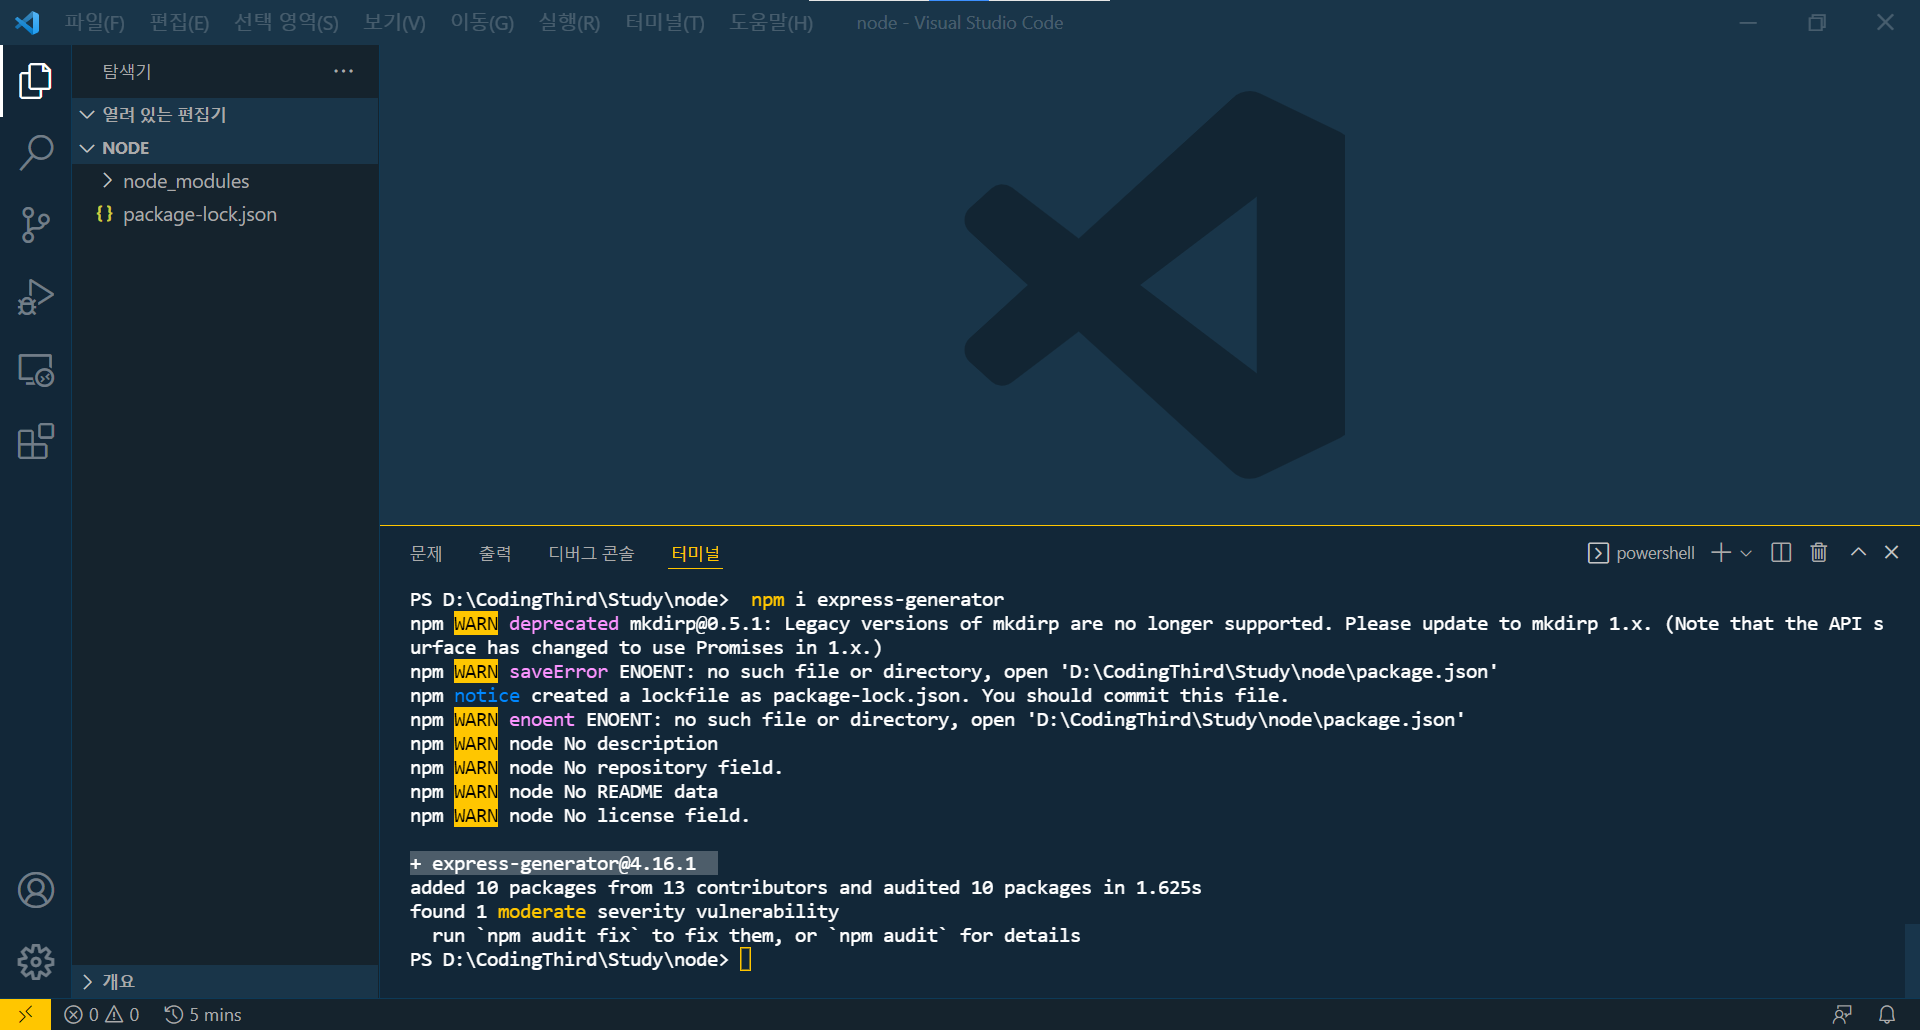The width and height of the screenshot is (1920, 1030).
Task: Click the 'moderate' severity text in terminal
Action: tap(542, 911)
